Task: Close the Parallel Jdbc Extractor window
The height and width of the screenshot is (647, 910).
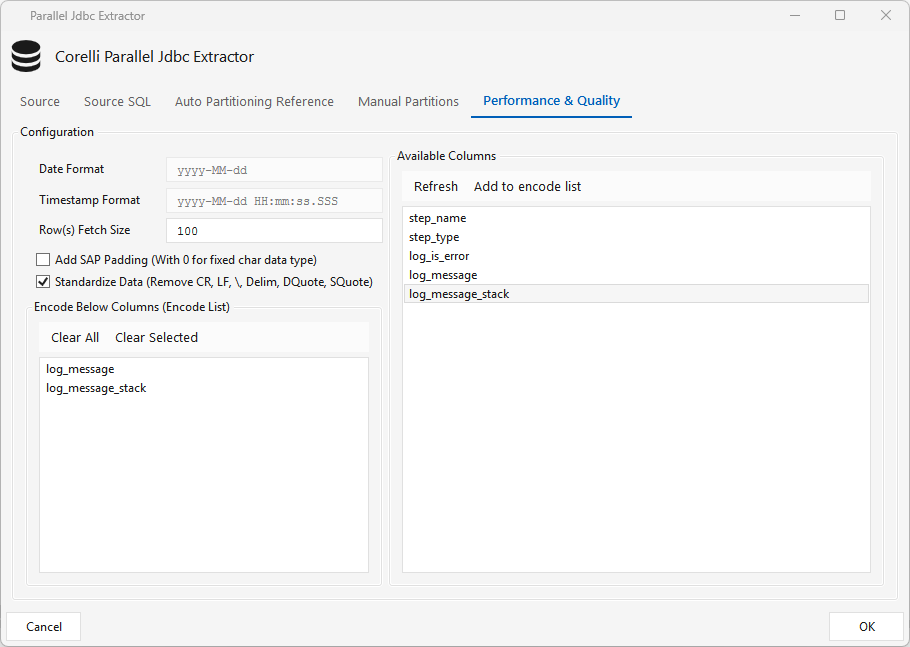Action: 886,16
